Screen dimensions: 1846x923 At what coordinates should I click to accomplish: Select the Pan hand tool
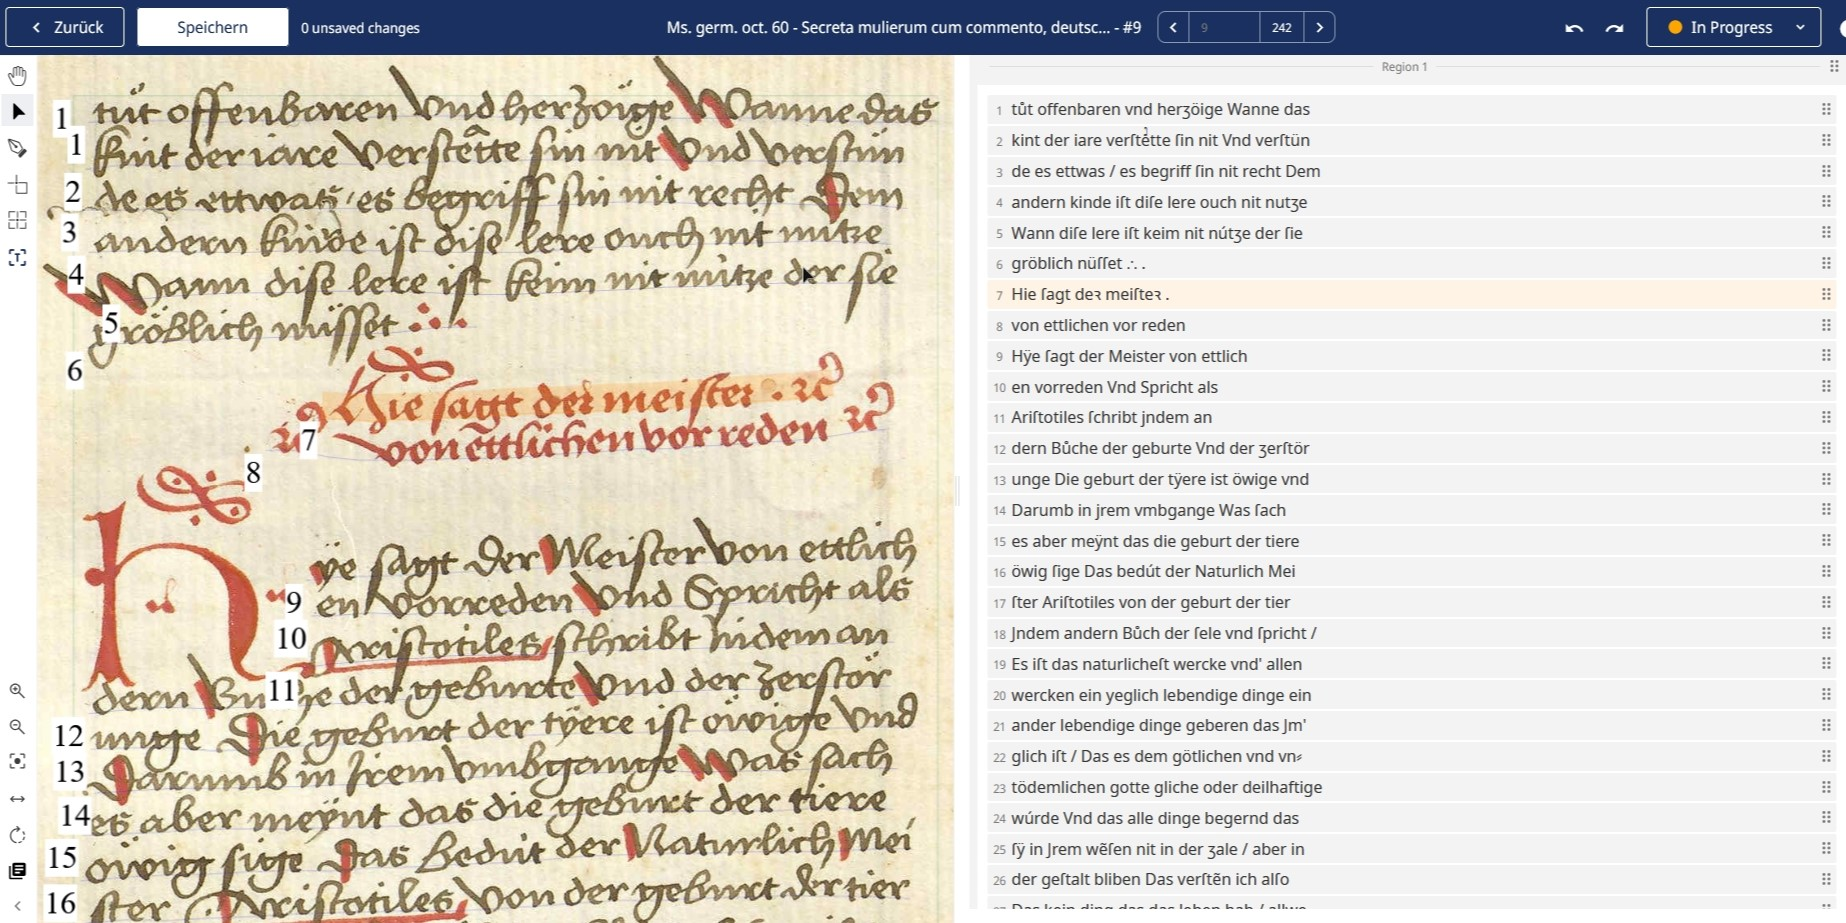(17, 75)
